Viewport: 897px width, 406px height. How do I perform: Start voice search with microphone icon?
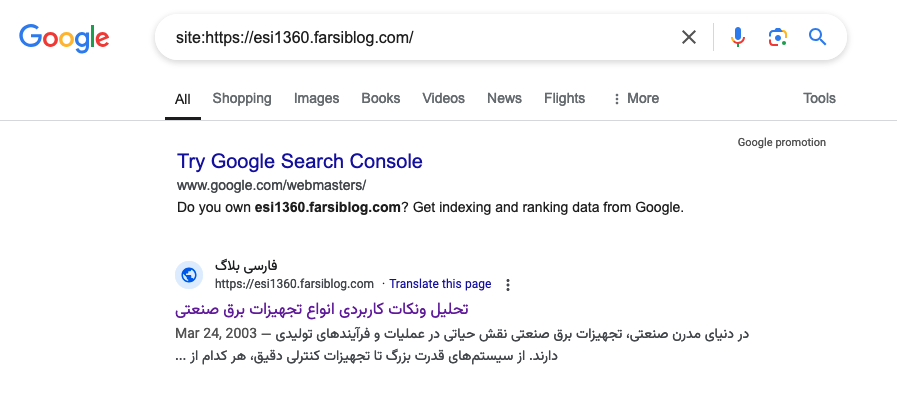738,38
